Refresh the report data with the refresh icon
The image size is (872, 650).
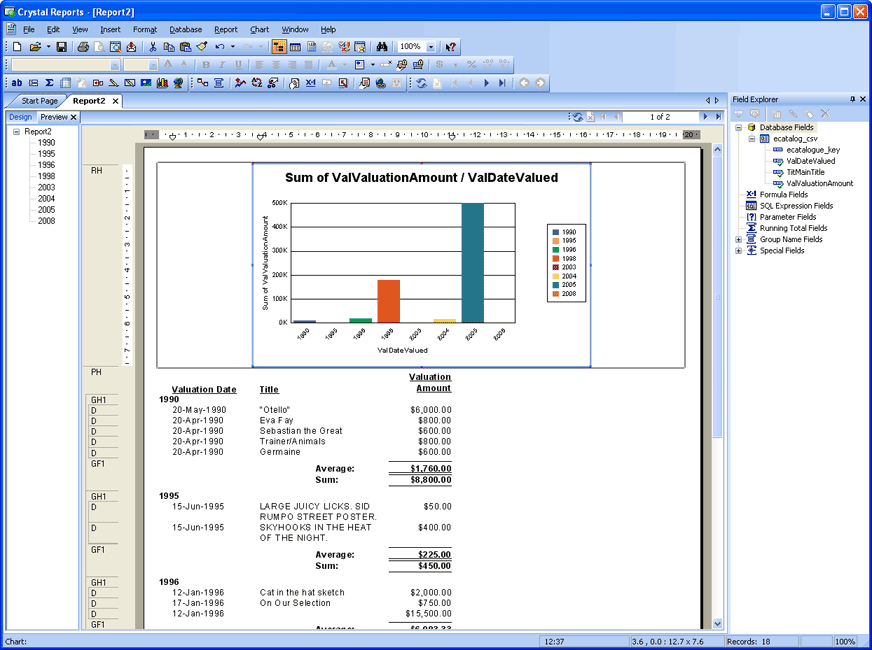578,117
